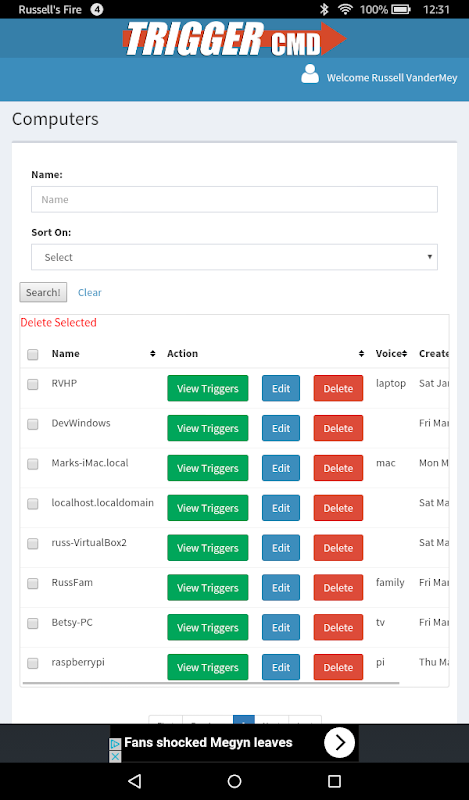Viewport: 469px width, 800px height.
Task: Edit the Betsy-PC computer
Action: point(281,627)
